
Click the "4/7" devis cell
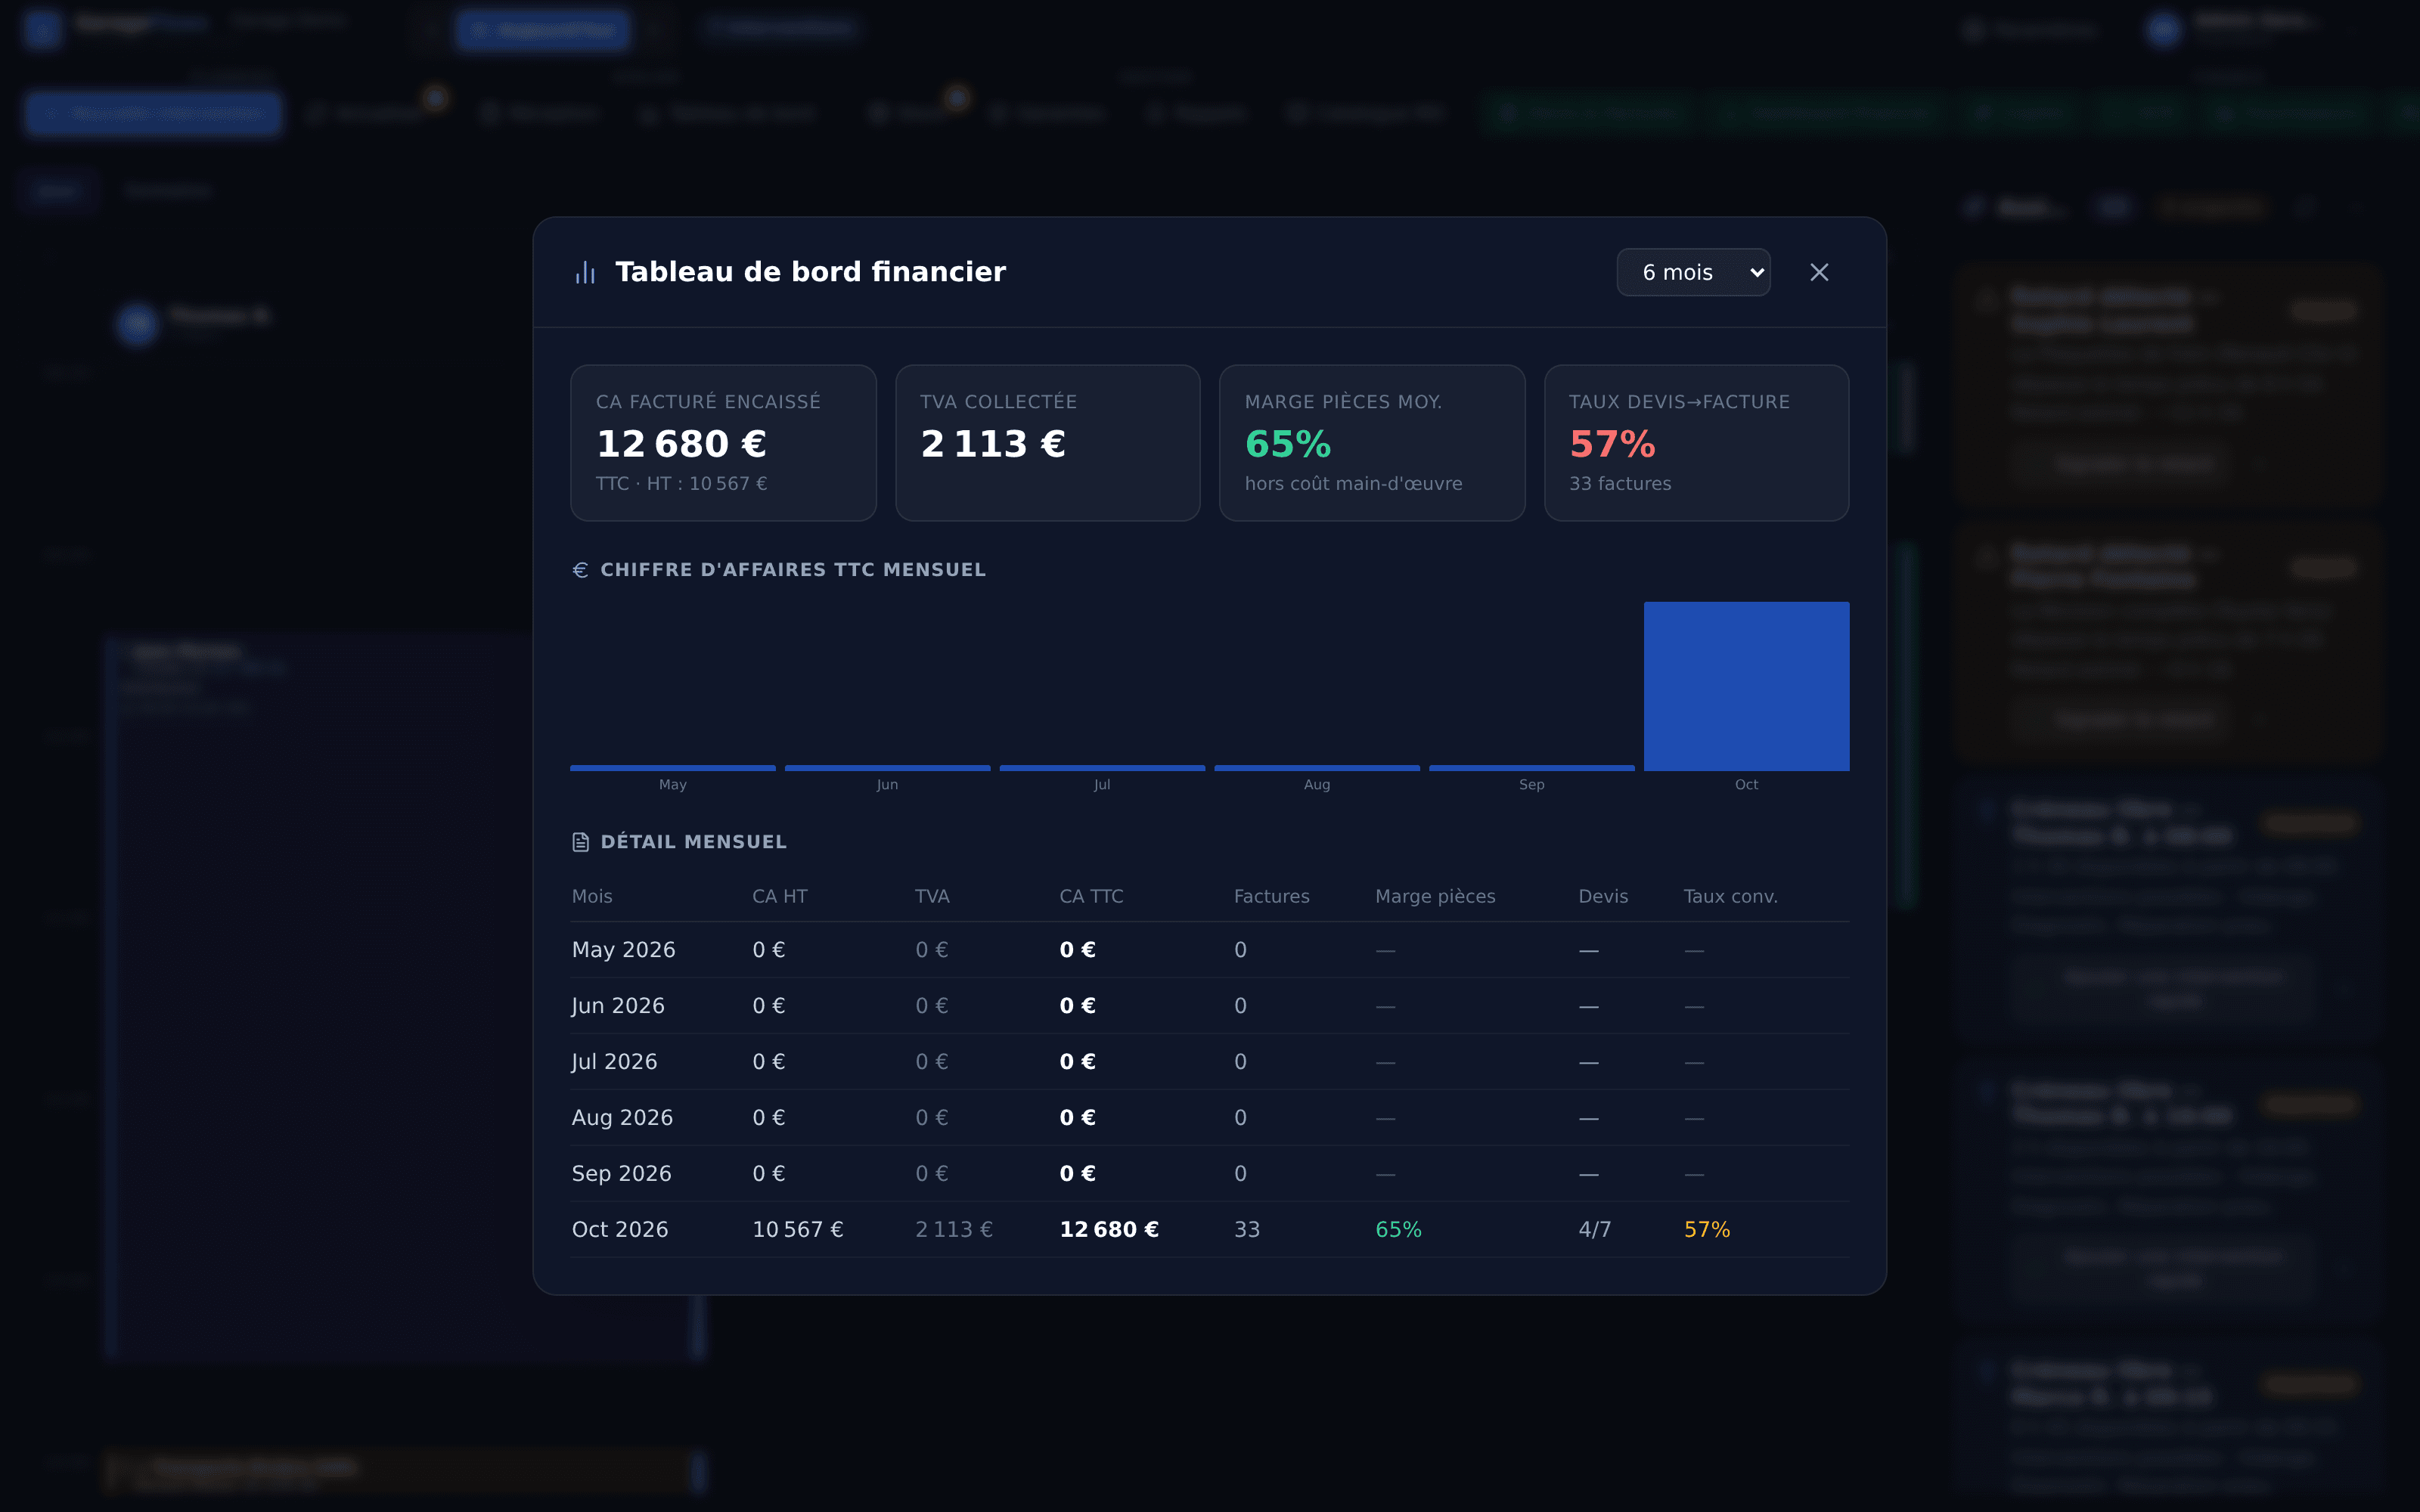(x=1595, y=1230)
